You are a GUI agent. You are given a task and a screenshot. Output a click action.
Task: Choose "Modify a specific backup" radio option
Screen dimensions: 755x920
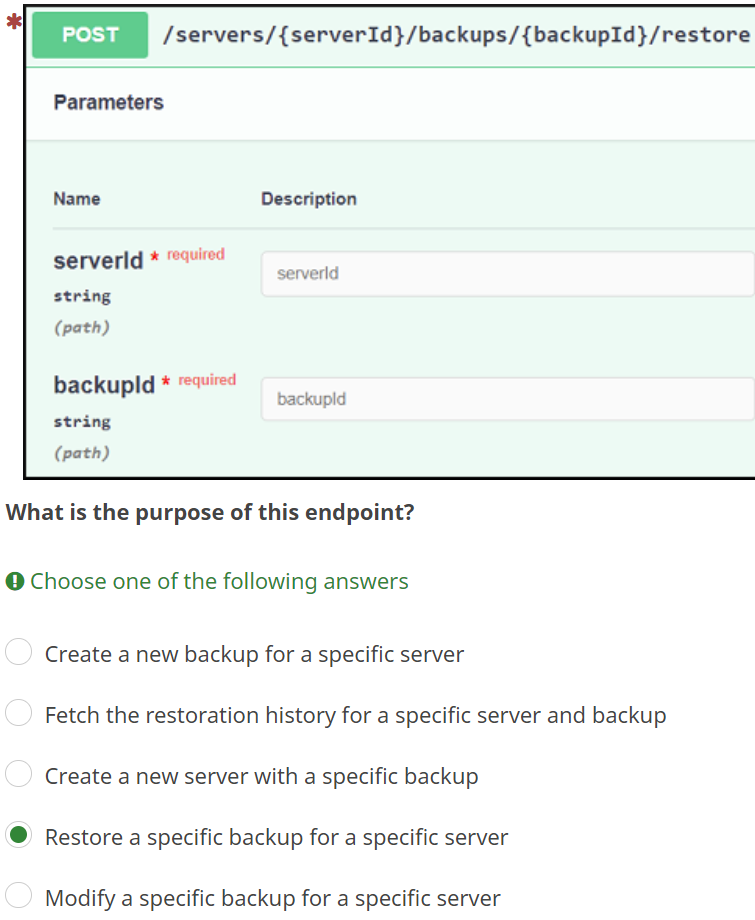19,897
